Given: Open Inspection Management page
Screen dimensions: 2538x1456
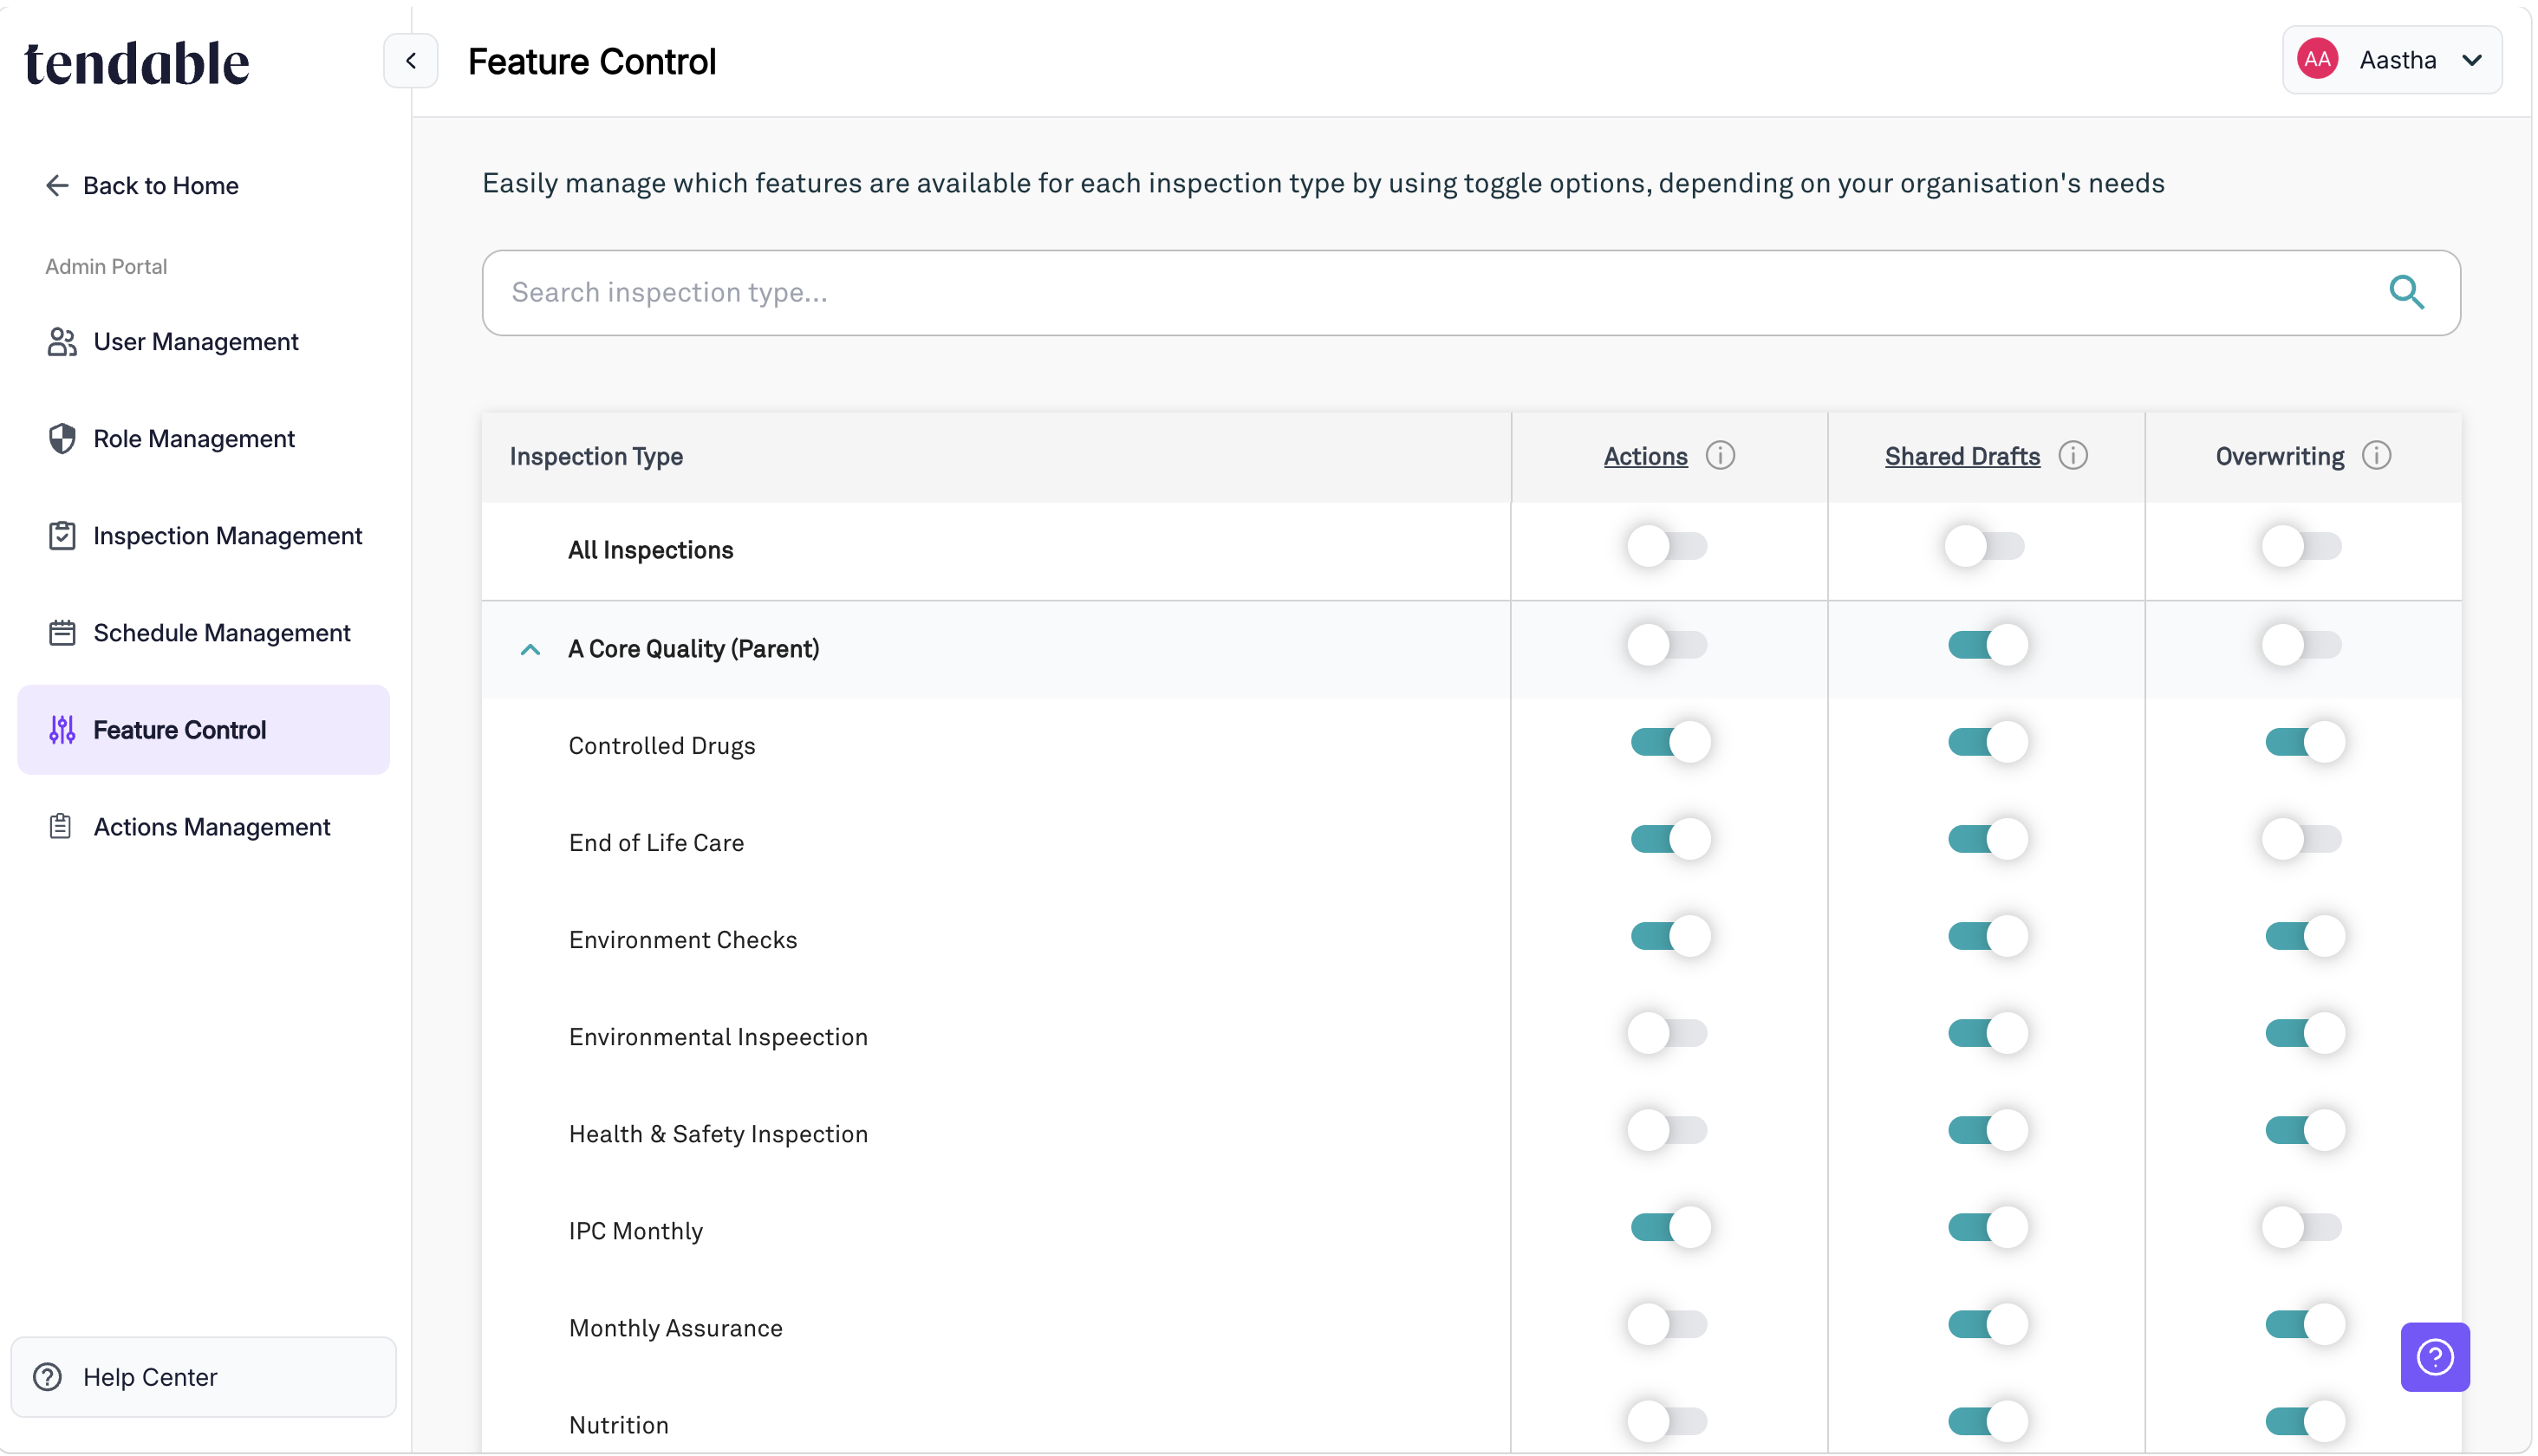Looking at the screenshot, I should click(x=203, y=536).
